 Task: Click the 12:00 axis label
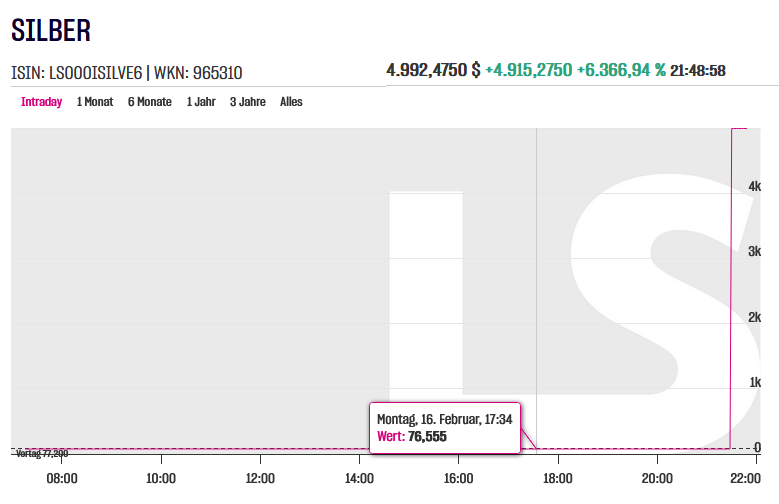260,478
